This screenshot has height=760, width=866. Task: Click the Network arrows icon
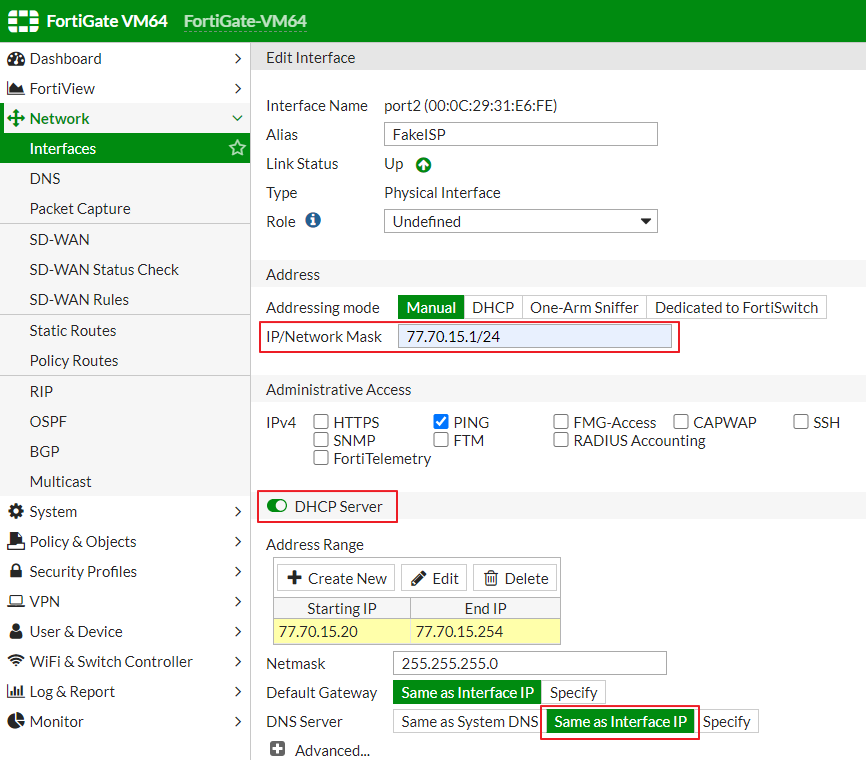pos(16,118)
